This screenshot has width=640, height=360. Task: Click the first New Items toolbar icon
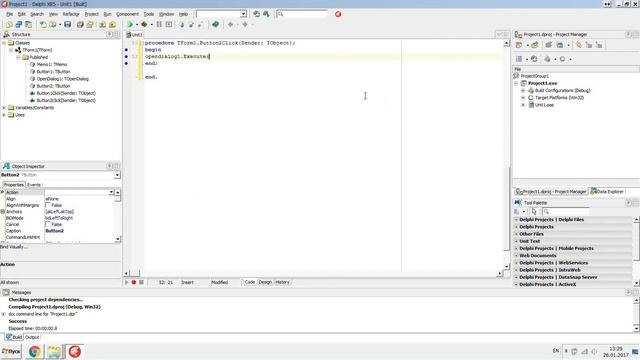pyautogui.click(x=9, y=24)
